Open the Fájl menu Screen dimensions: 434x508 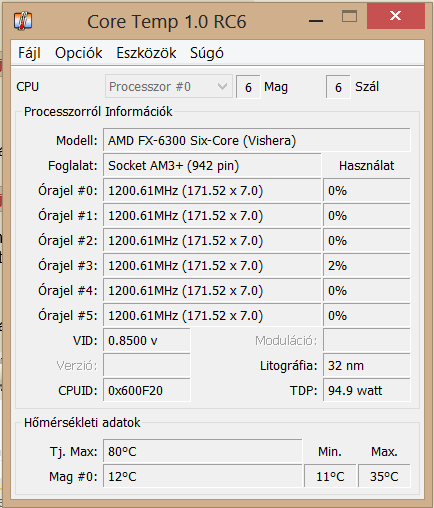[29, 53]
